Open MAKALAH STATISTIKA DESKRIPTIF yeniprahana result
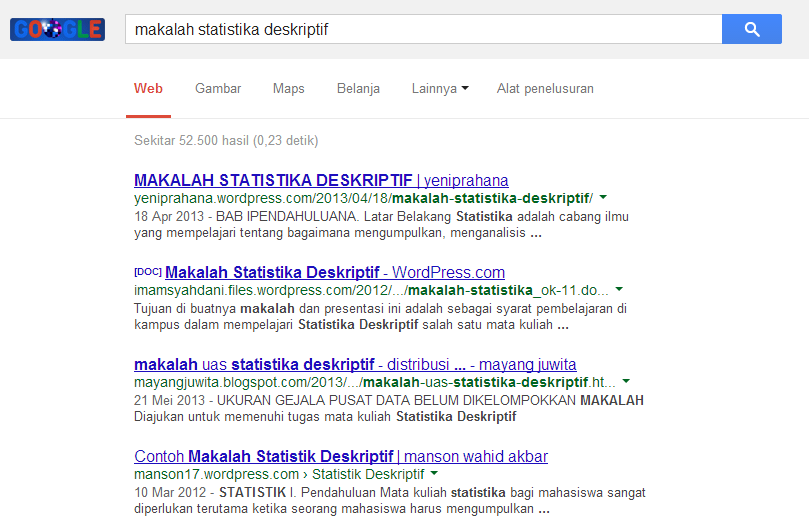The height and width of the screenshot is (525, 809). (321, 180)
